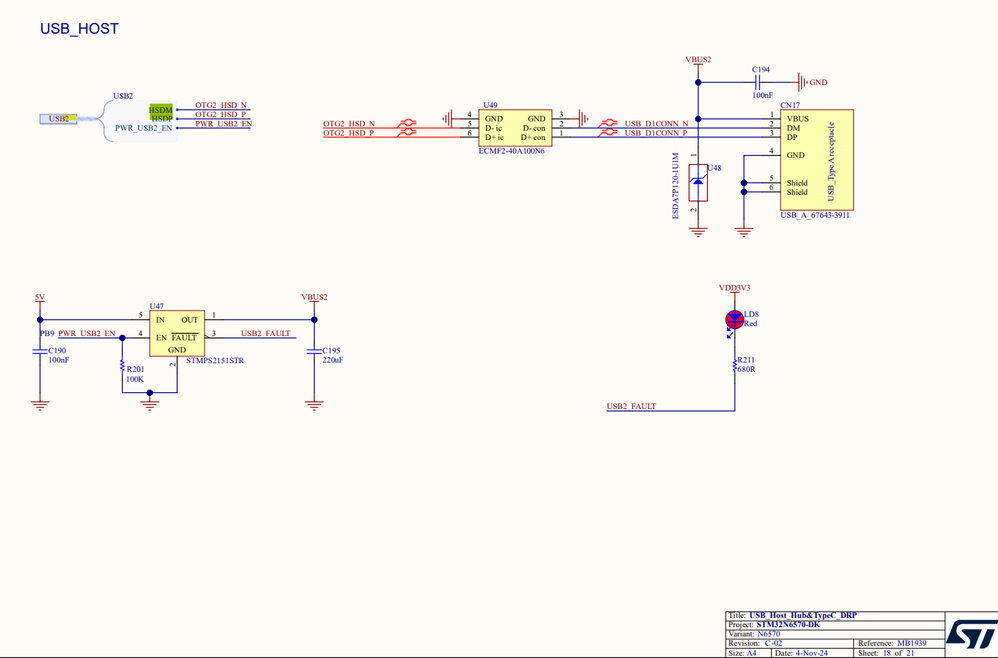
Task: Click the PB9 pin annotation
Action: [47, 333]
